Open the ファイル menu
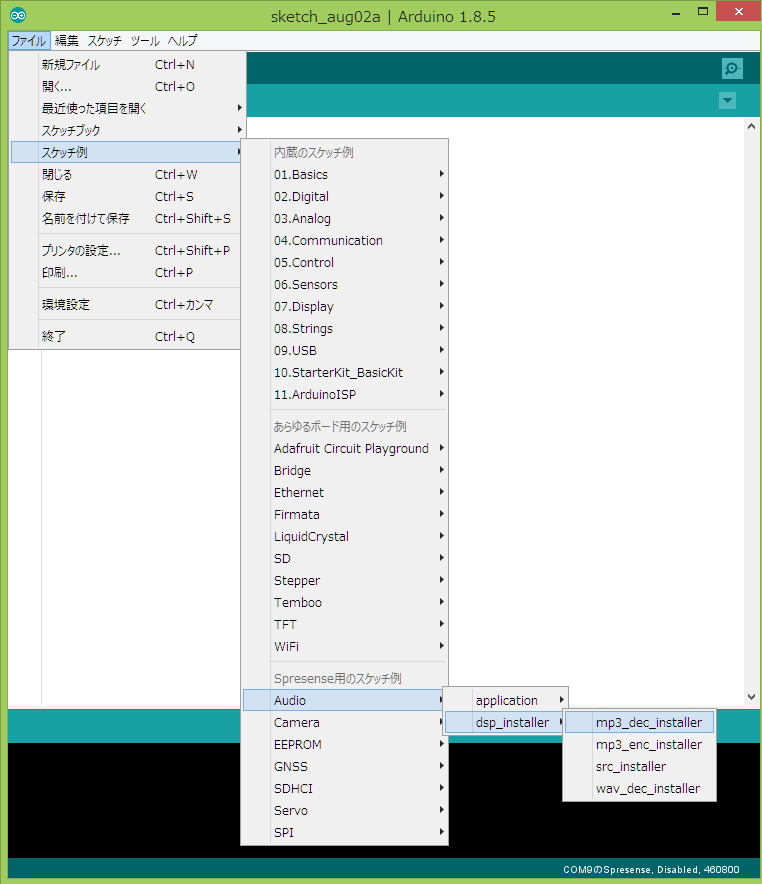The image size is (762, 884). point(29,41)
